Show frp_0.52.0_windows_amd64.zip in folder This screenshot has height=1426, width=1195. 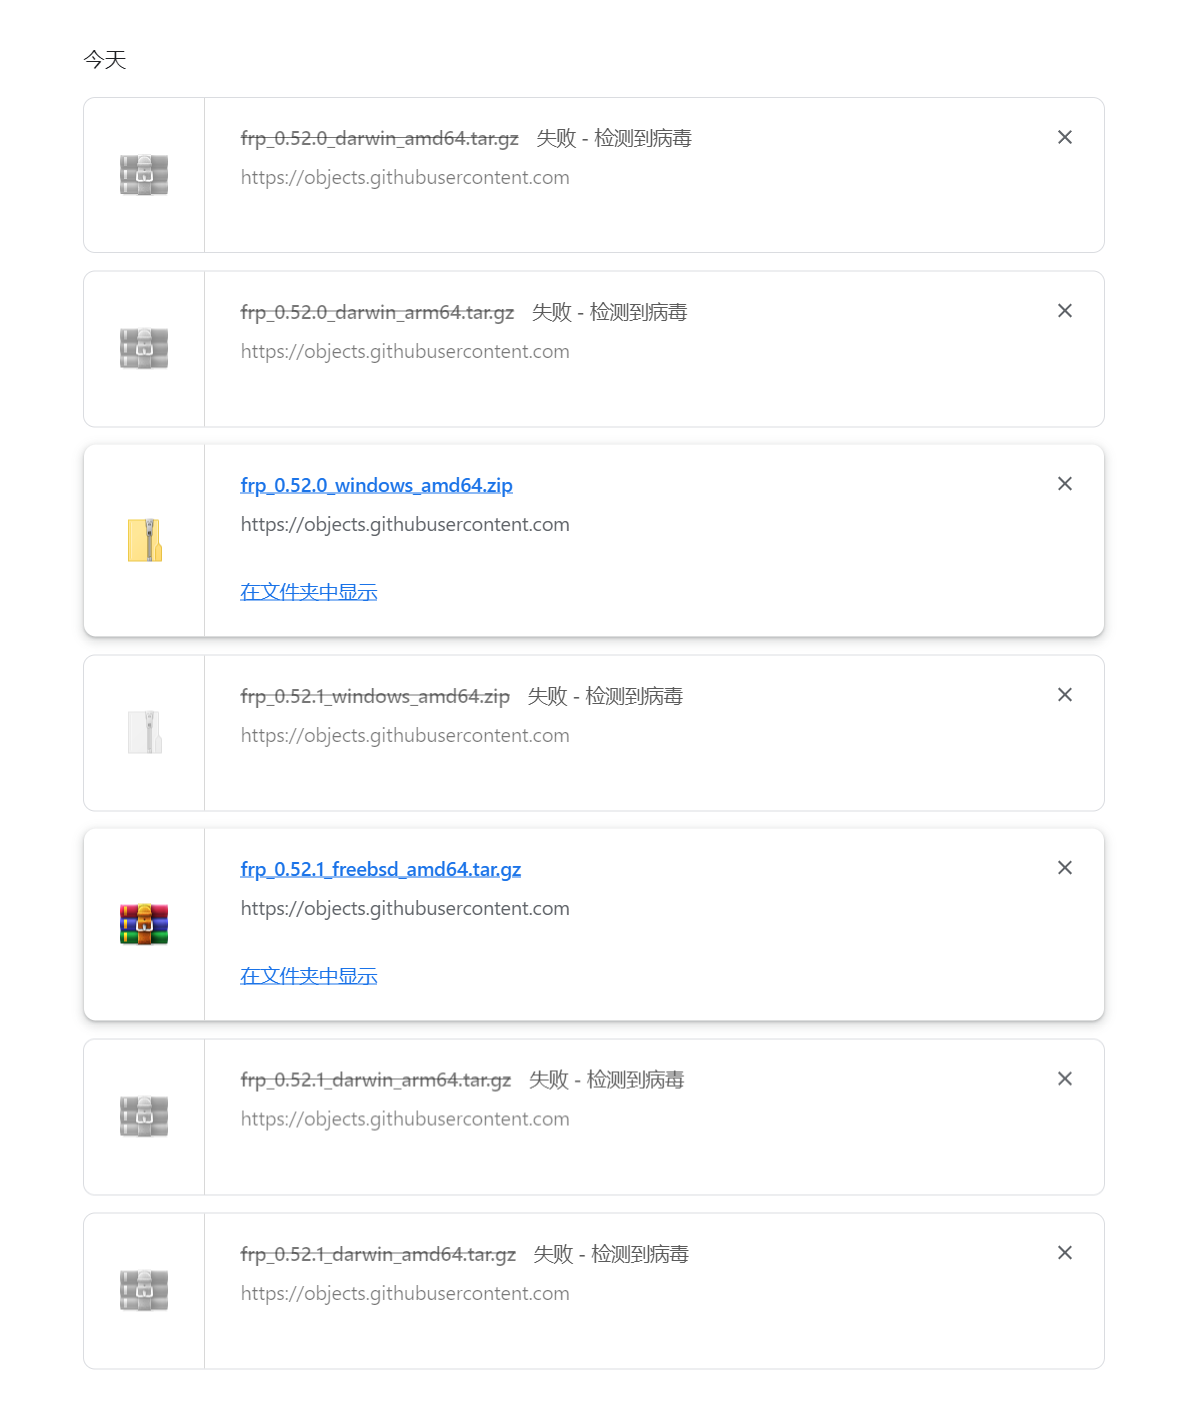point(308,592)
